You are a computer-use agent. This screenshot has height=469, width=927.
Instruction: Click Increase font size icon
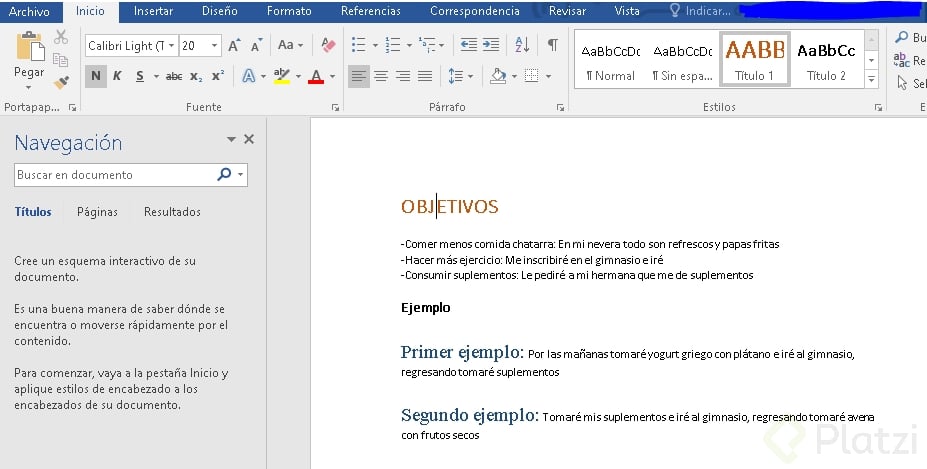point(234,45)
